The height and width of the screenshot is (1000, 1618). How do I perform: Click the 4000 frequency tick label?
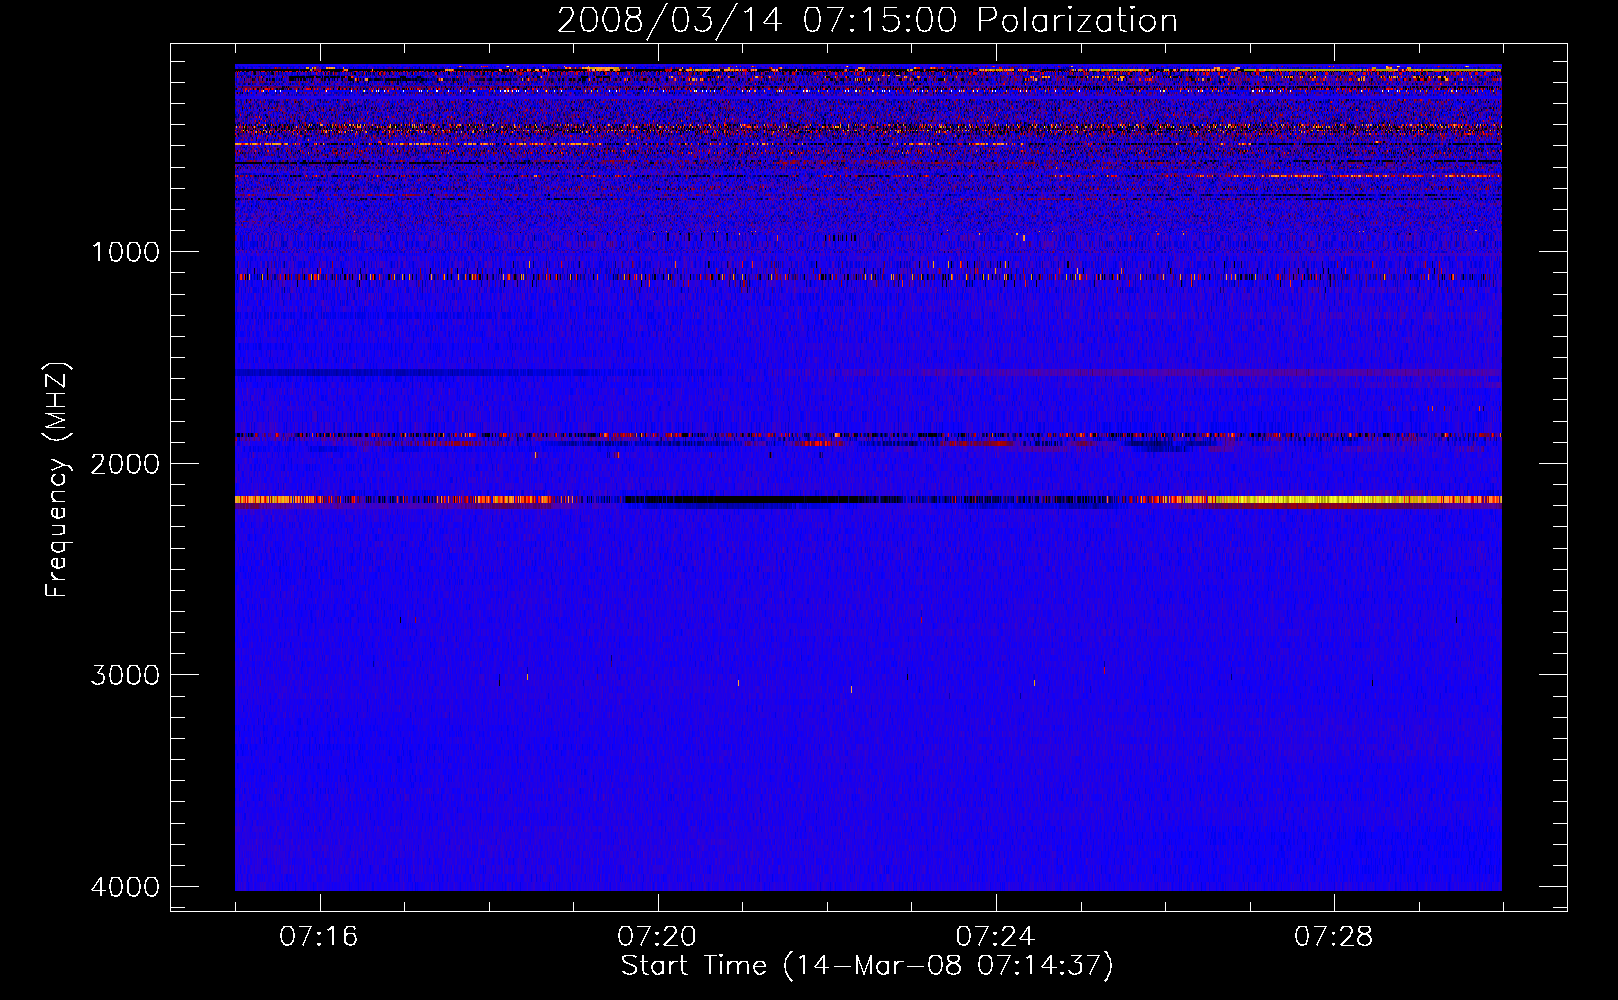click(125, 887)
